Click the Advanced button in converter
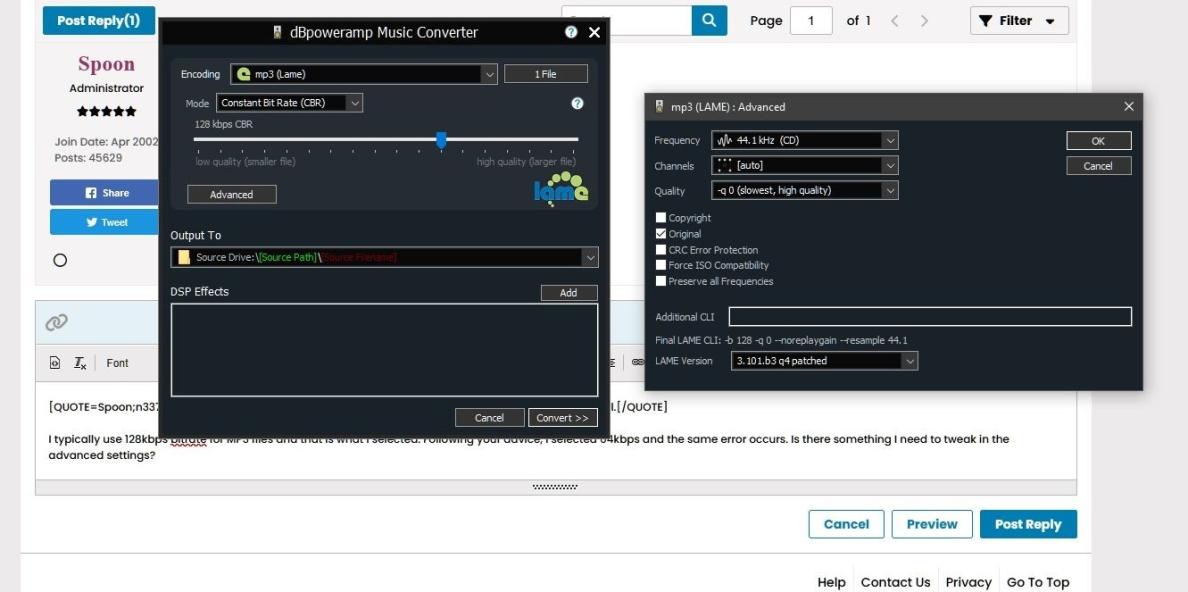 (232, 195)
